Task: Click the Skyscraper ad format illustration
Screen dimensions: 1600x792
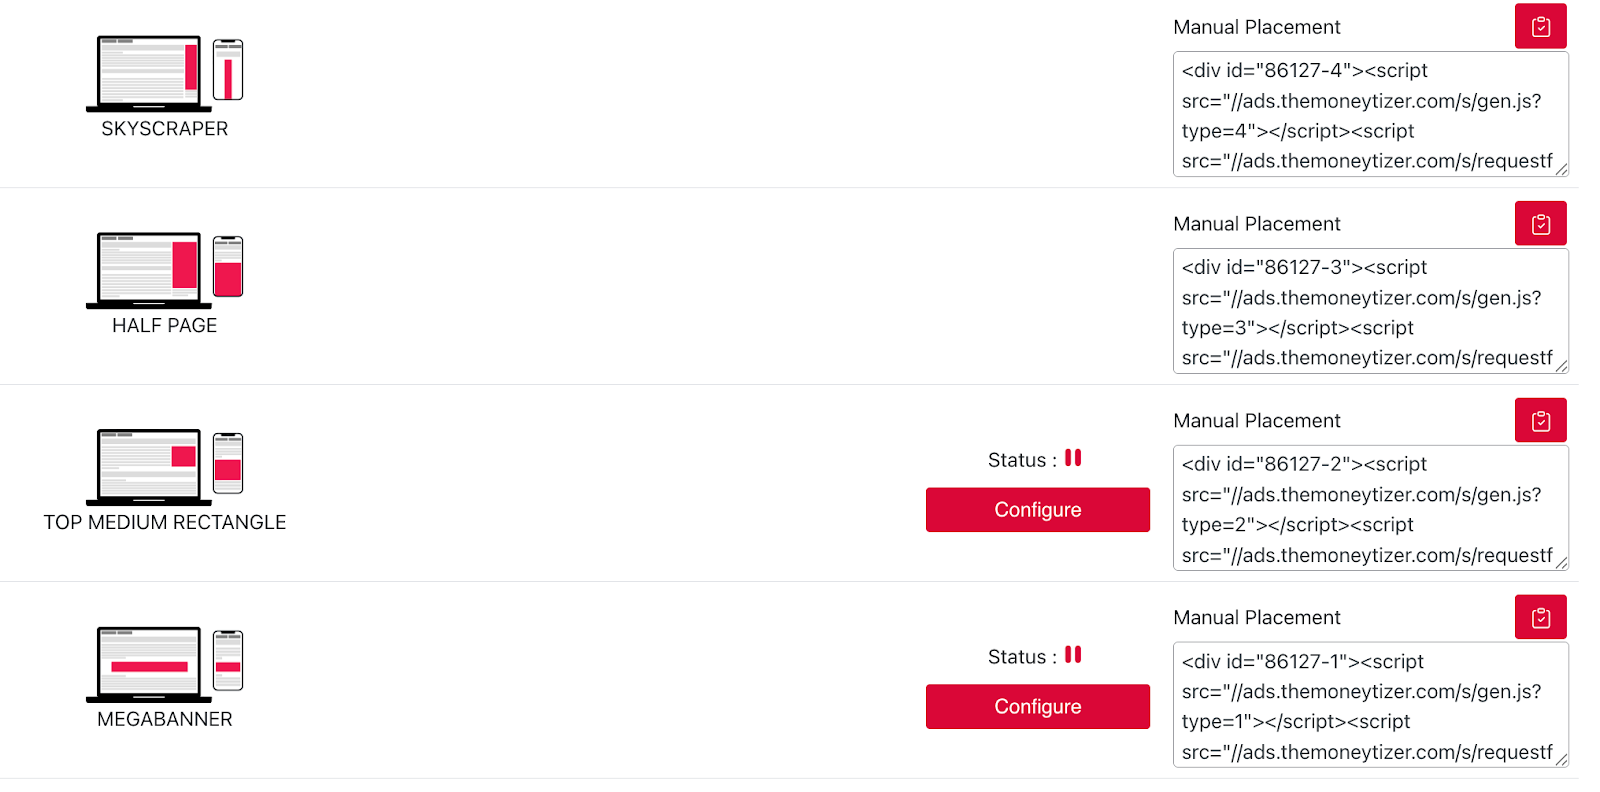Action: click(165, 73)
